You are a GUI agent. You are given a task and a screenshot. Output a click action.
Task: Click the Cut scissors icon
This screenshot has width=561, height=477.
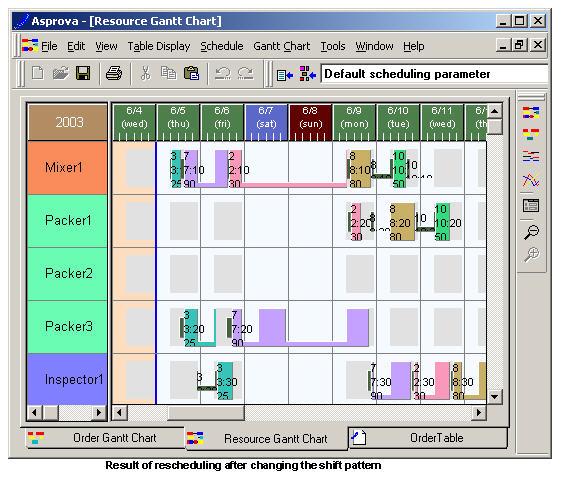click(145, 73)
